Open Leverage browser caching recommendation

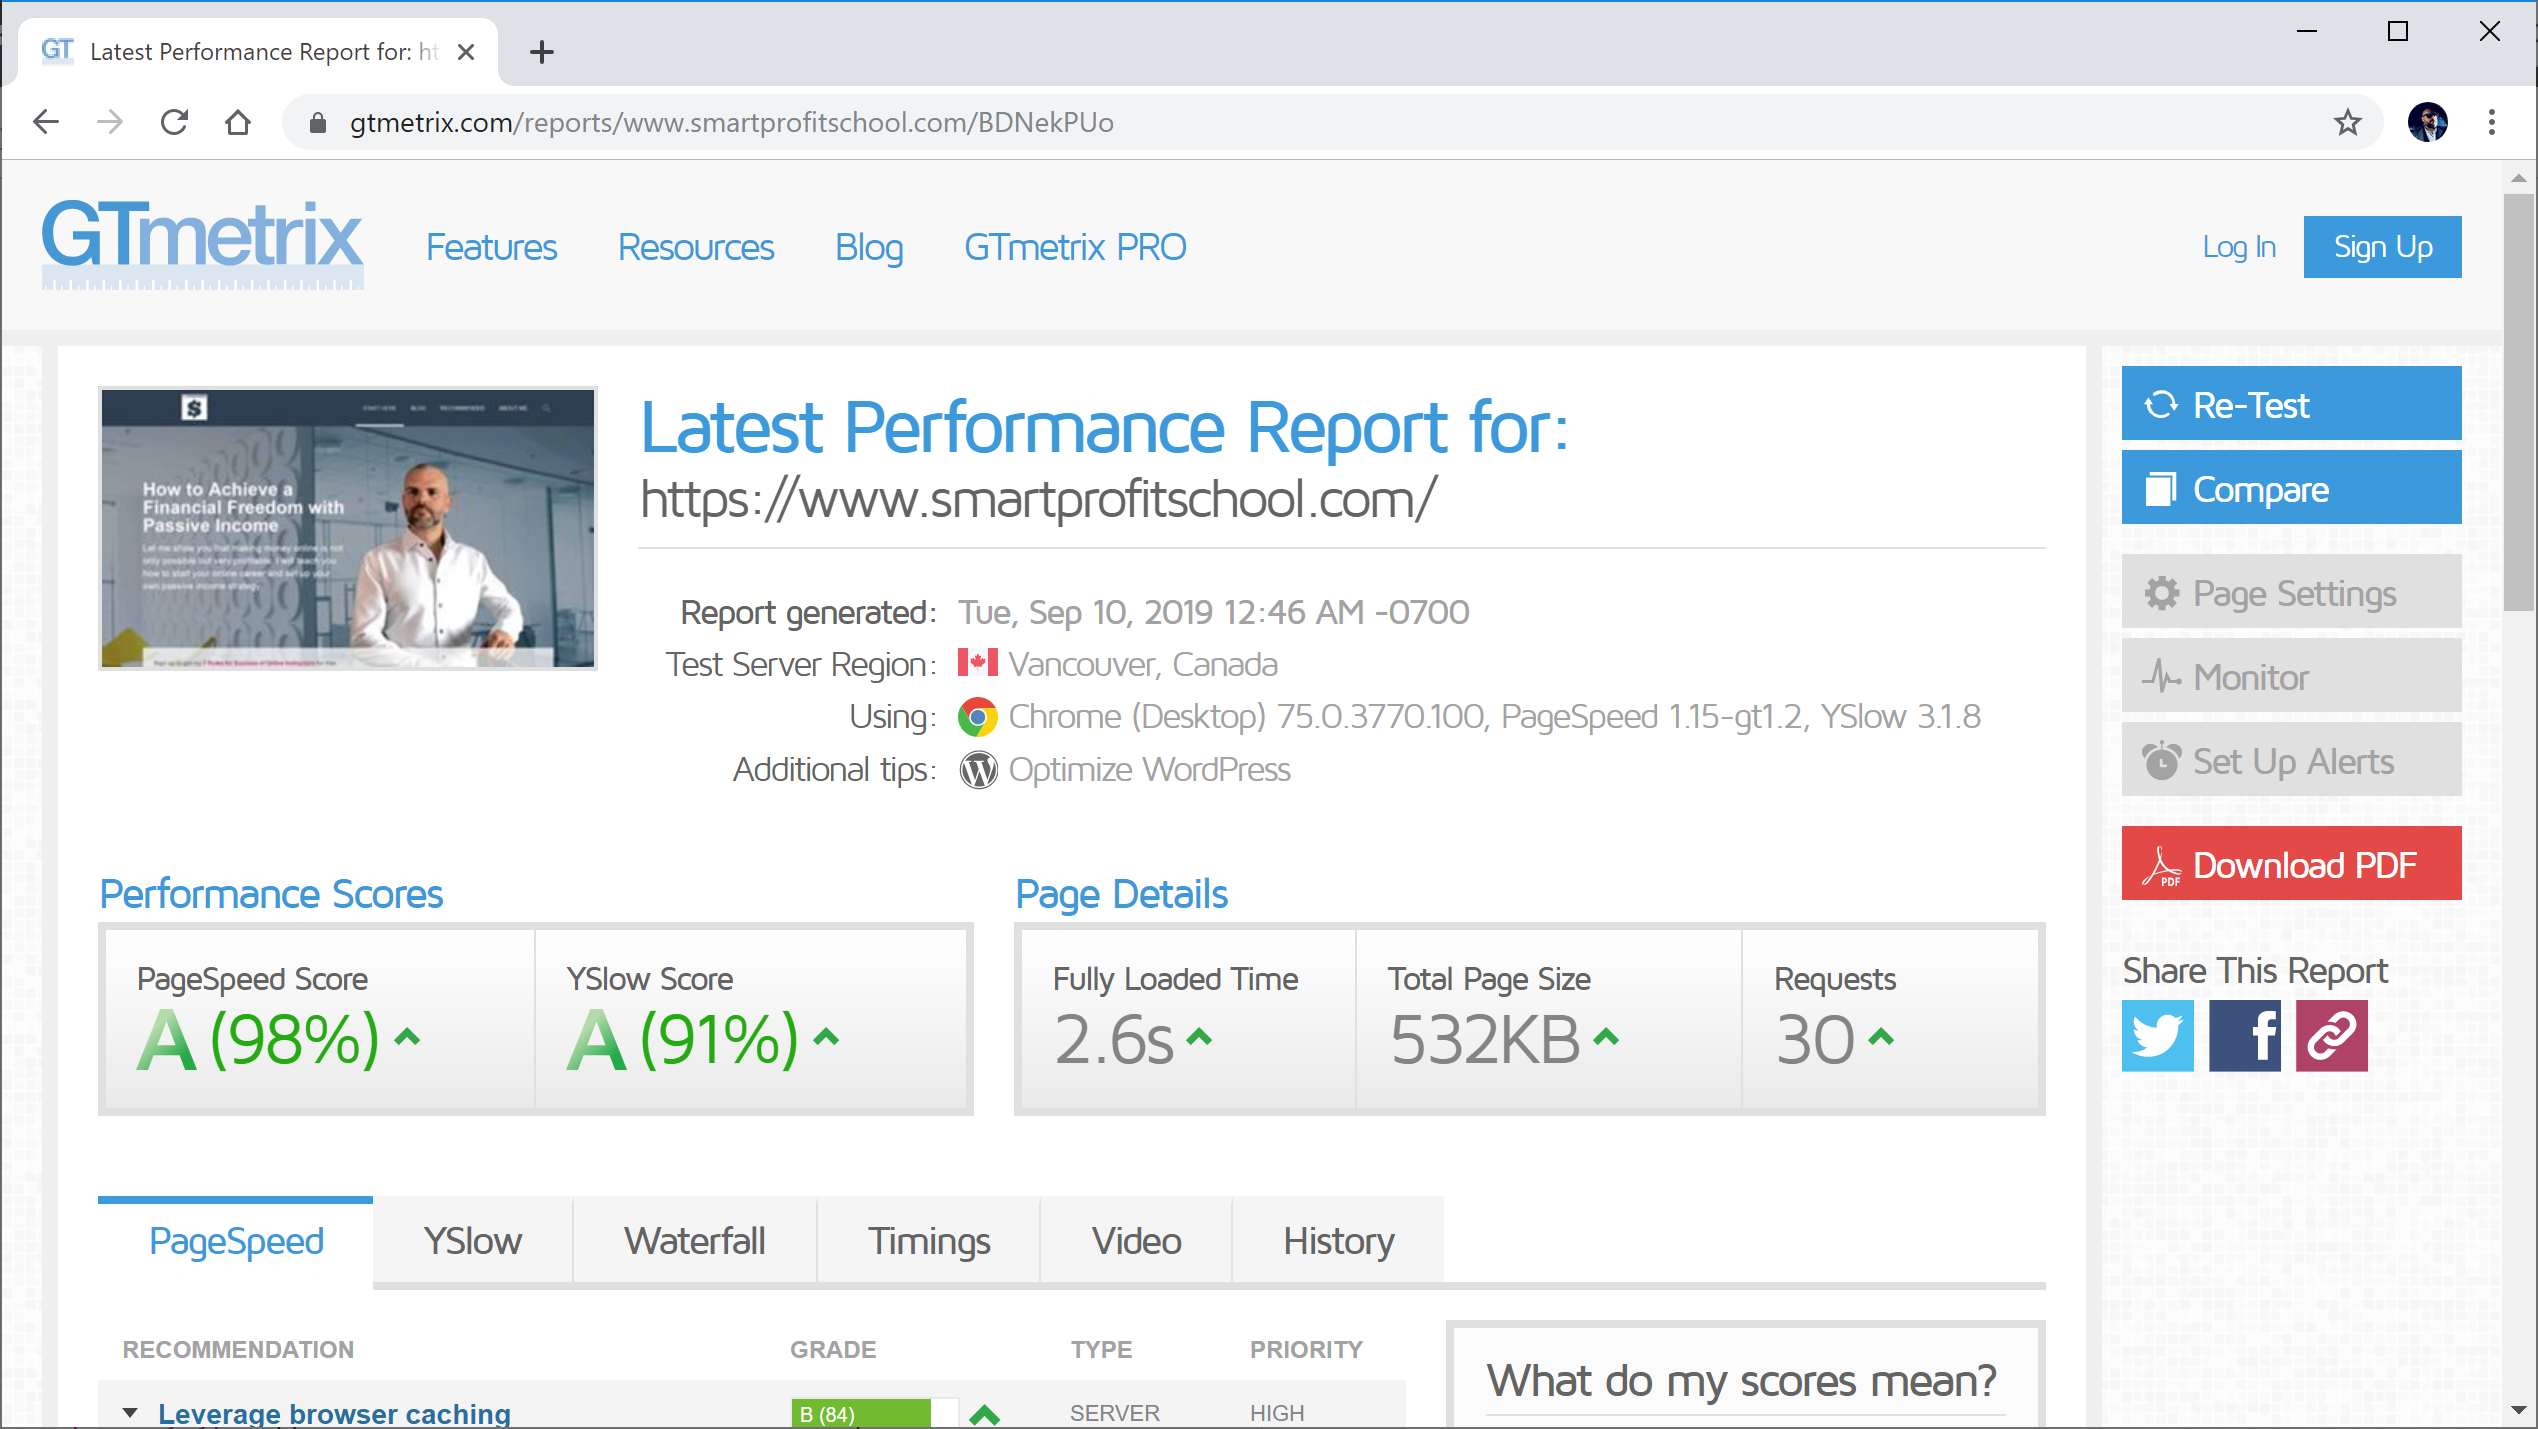(x=334, y=1414)
